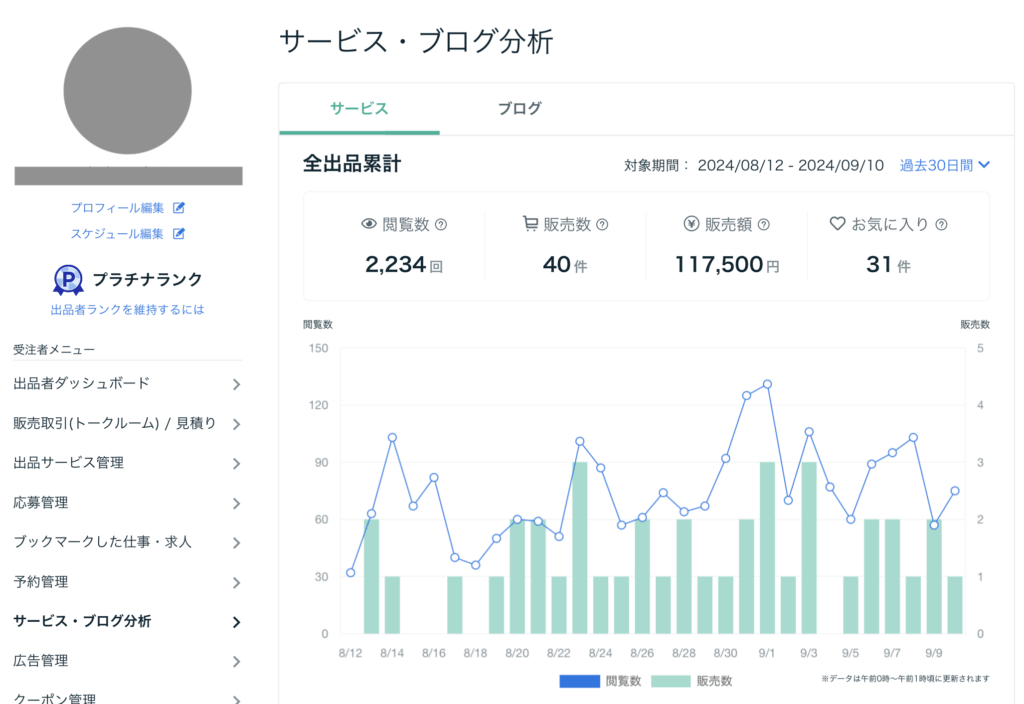Click the profile avatar image
The width and height of the screenshot is (1024, 704).
[127, 91]
